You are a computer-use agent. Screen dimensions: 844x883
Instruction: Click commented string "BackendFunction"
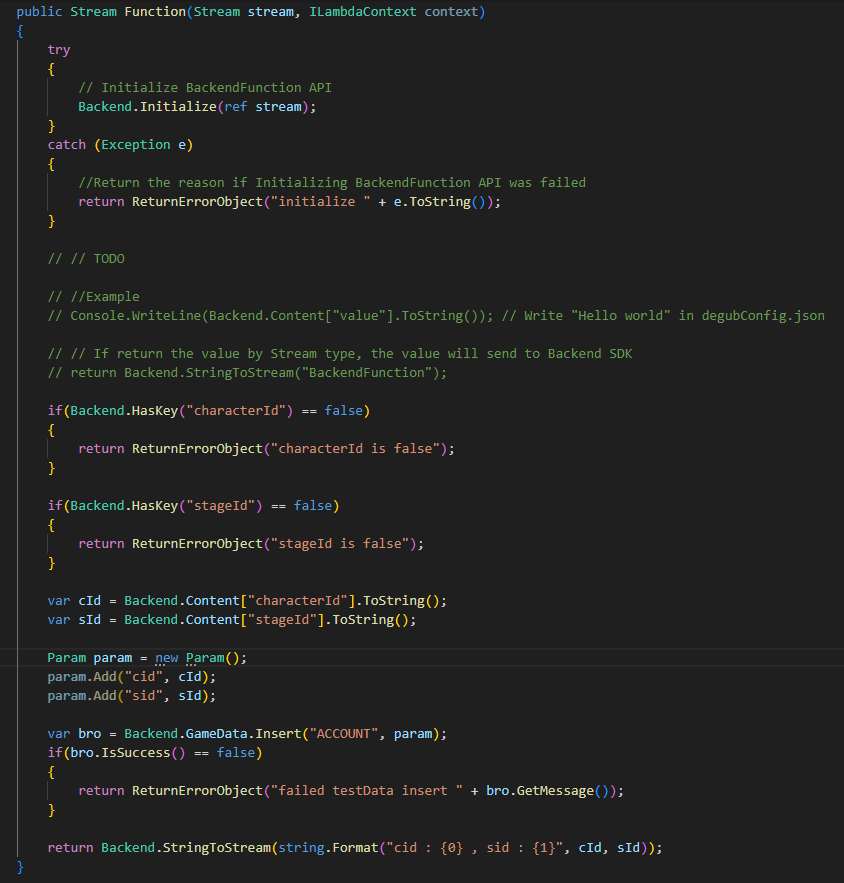tap(366, 373)
